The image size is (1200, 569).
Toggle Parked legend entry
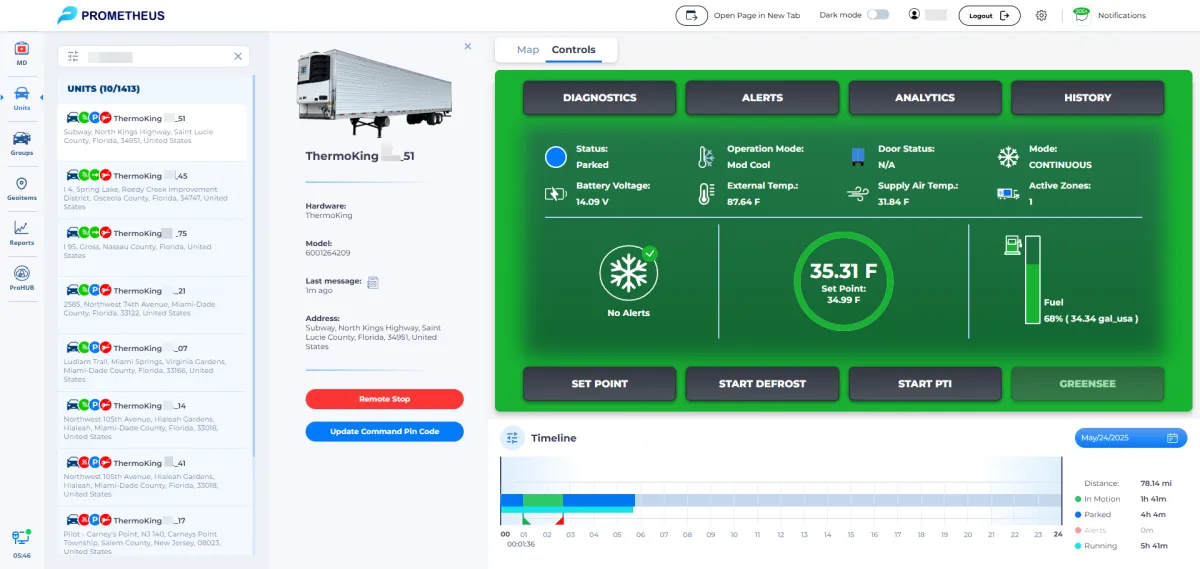tap(1094, 515)
